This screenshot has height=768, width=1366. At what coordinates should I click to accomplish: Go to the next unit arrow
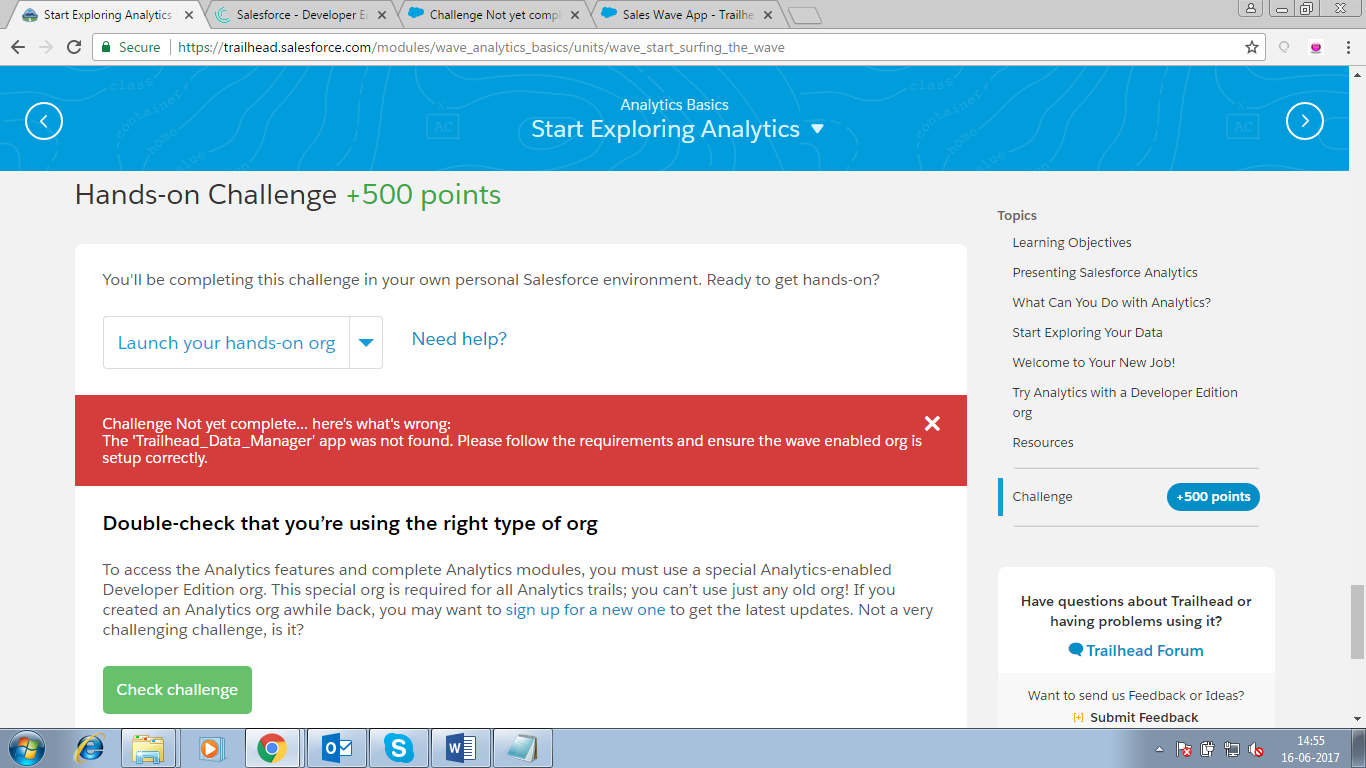1304,121
